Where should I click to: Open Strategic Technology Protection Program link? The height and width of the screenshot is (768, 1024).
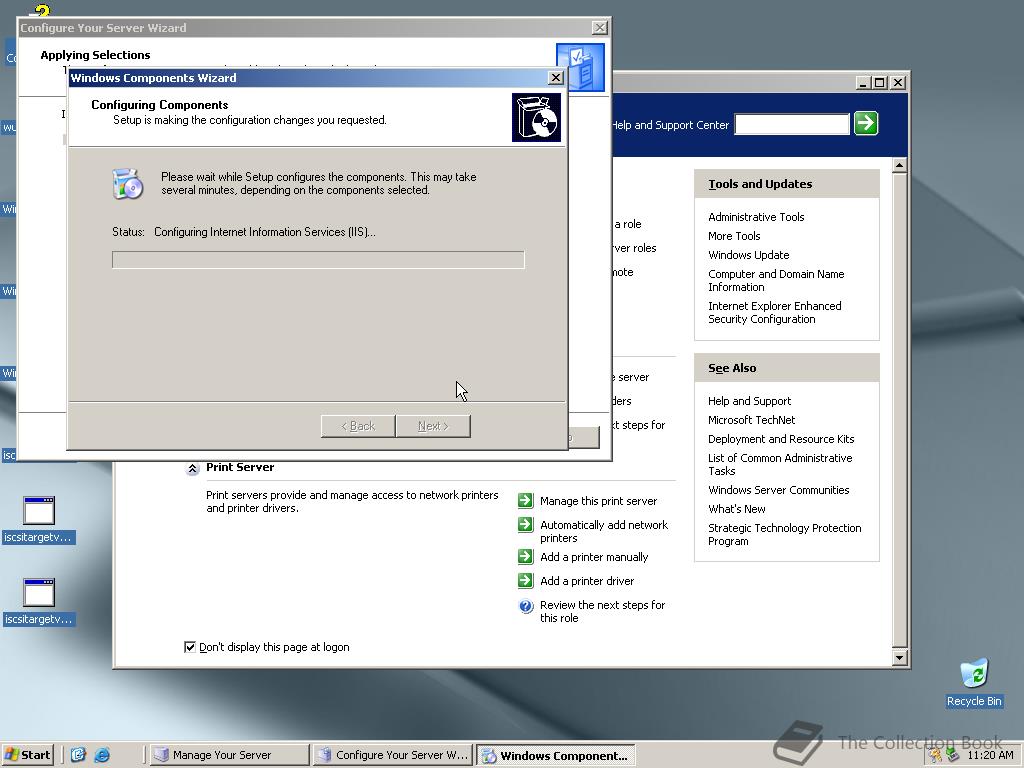[784, 534]
